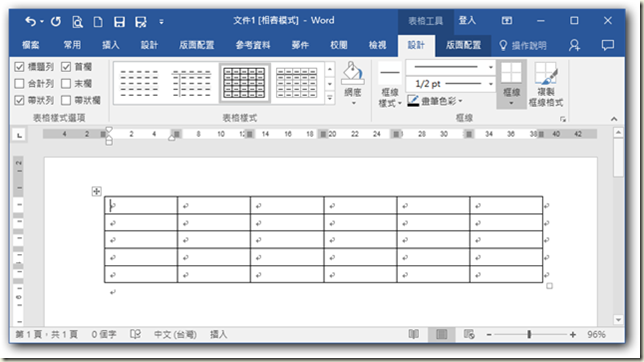This screenshot has width=644, height=362.
Task: Click the first cell of the table
Action: point(141,205)
